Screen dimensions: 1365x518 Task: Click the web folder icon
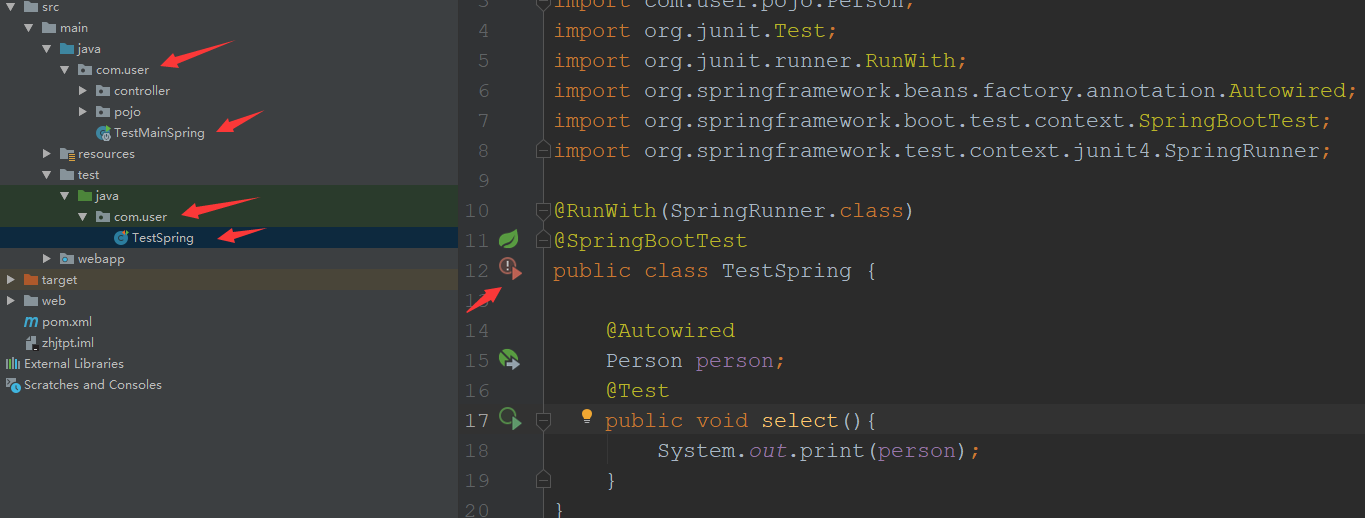(30, 301)
